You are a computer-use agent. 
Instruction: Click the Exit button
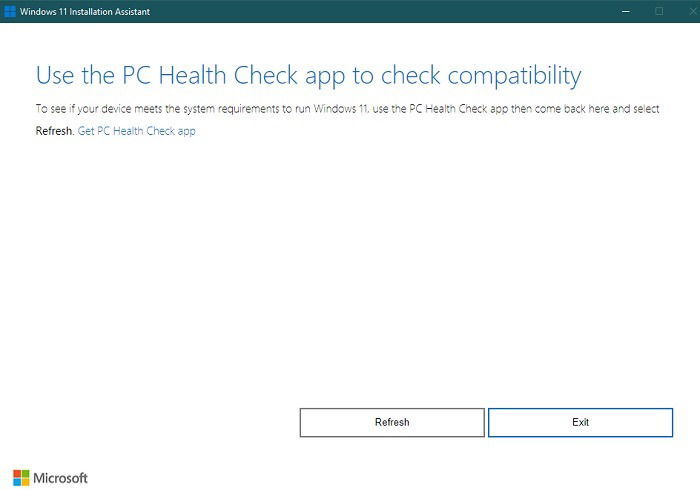(x=580, y=422)
